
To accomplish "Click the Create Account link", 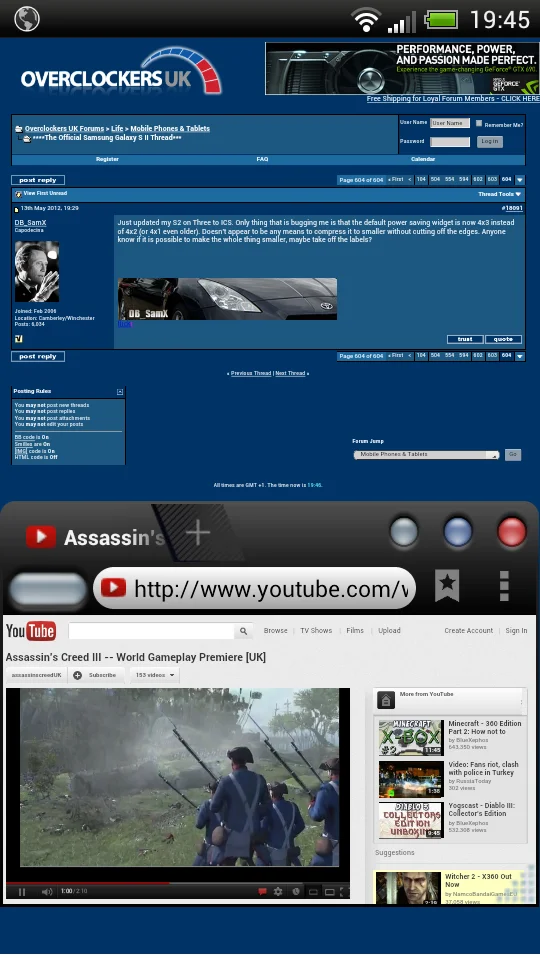I will (x=468, y=631).
